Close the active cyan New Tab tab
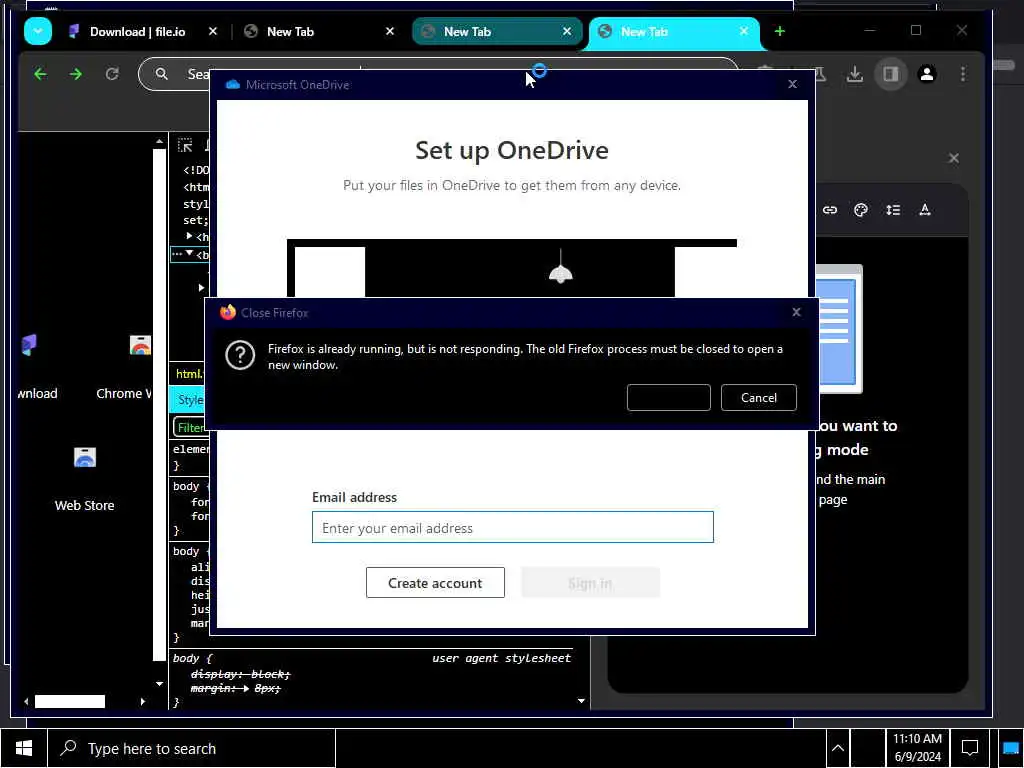 coord(744,31)
